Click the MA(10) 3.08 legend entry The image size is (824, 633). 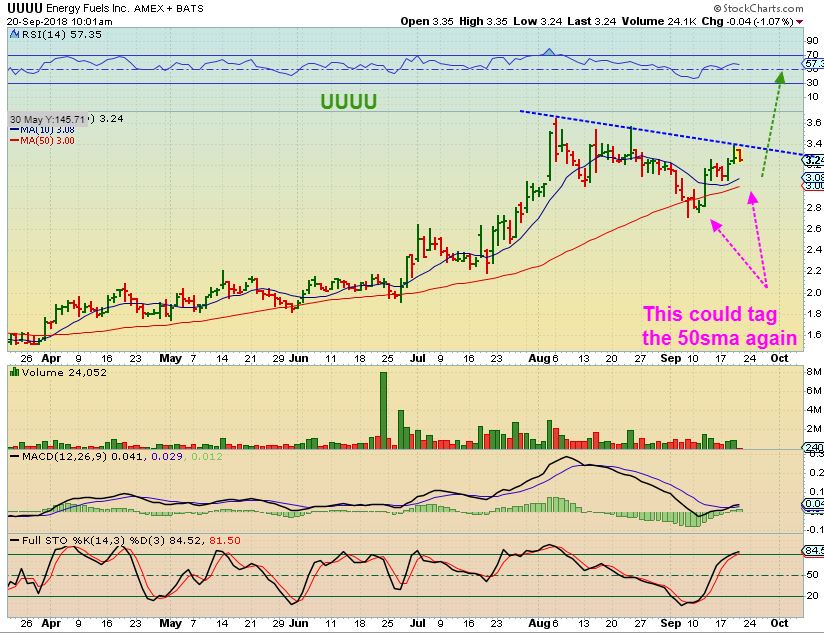coord(42,130)
